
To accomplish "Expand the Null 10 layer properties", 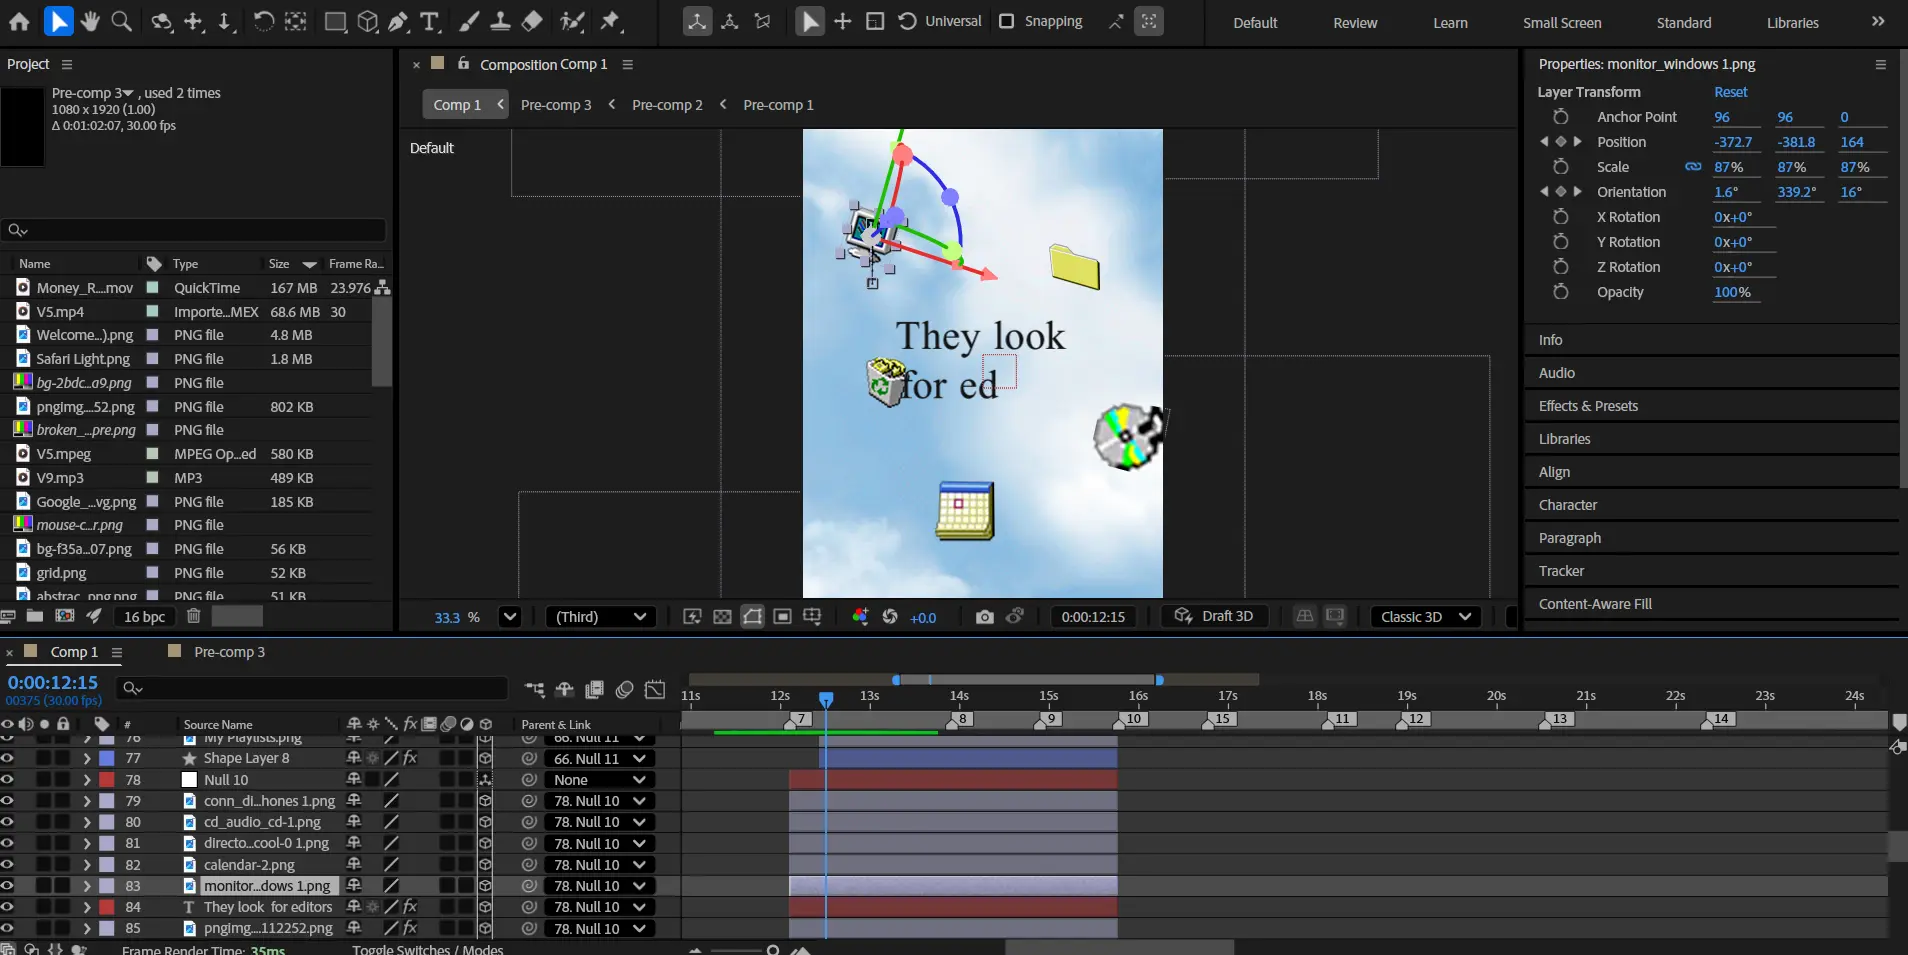I will click(87, 780).
